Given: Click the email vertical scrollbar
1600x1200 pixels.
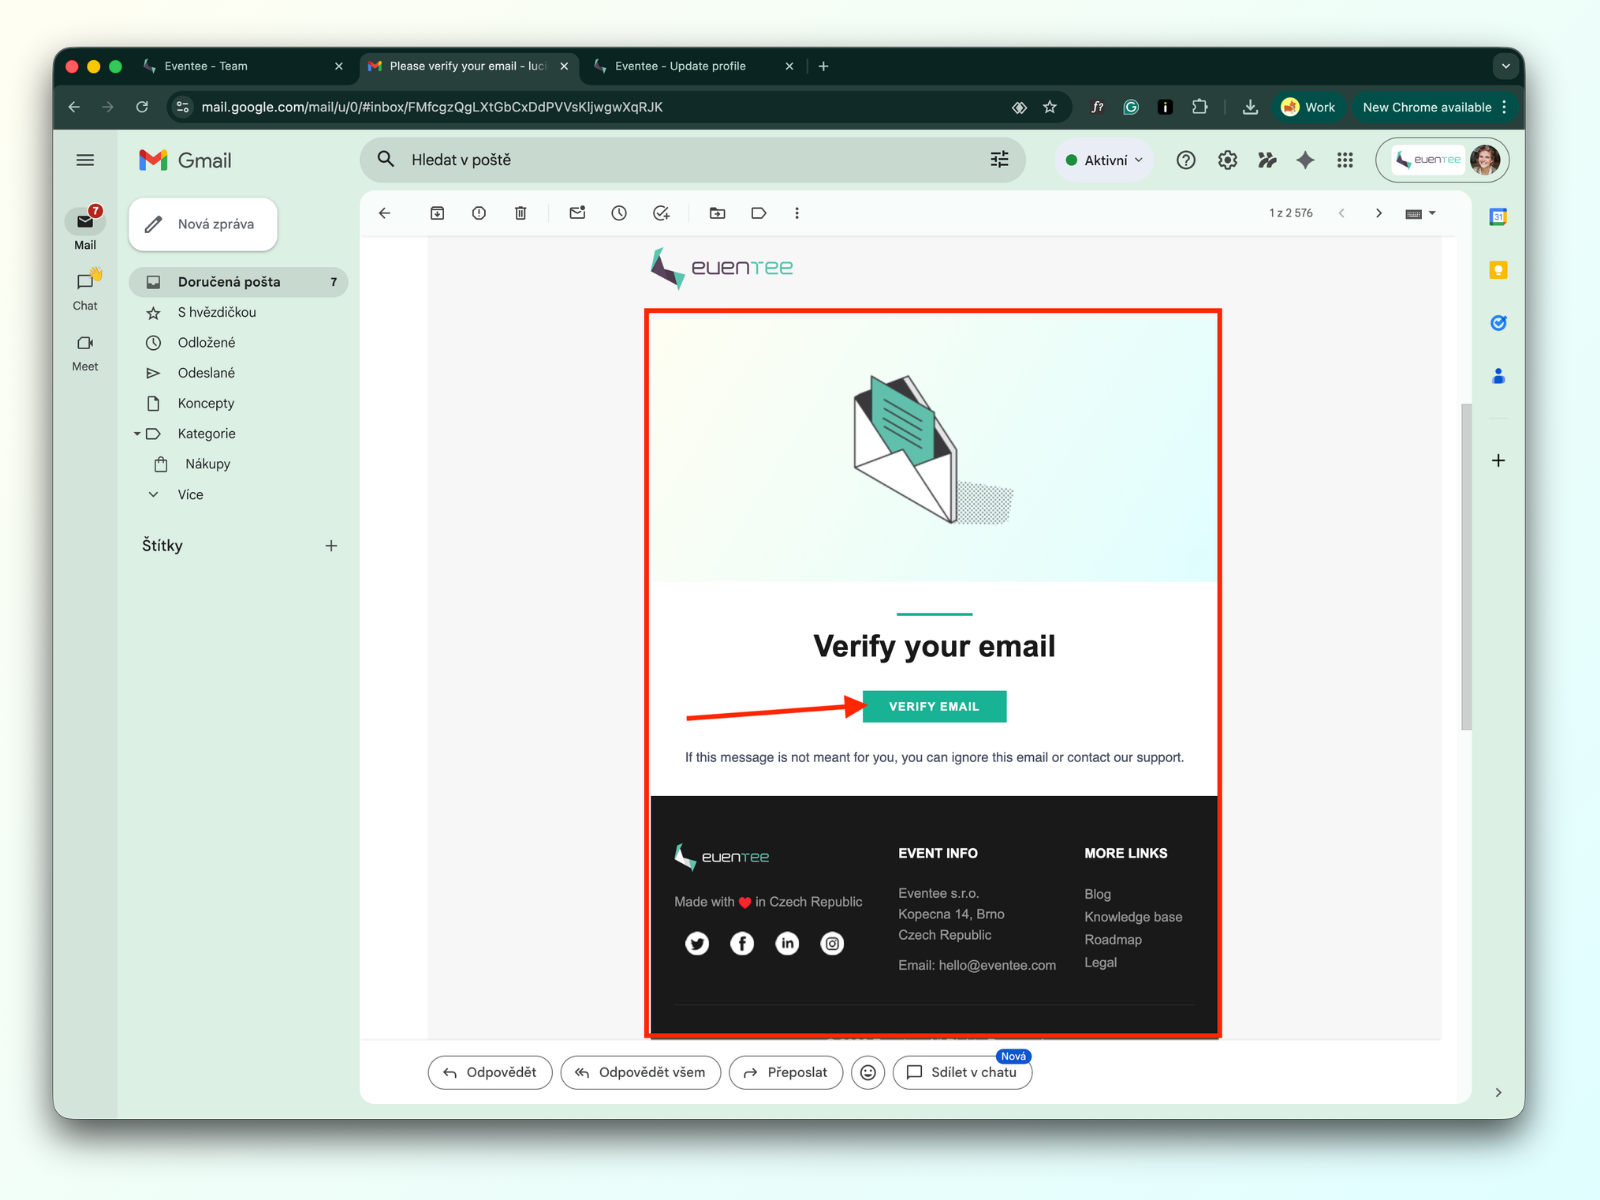Looking at the screenshot, I should coord(1466,566).
